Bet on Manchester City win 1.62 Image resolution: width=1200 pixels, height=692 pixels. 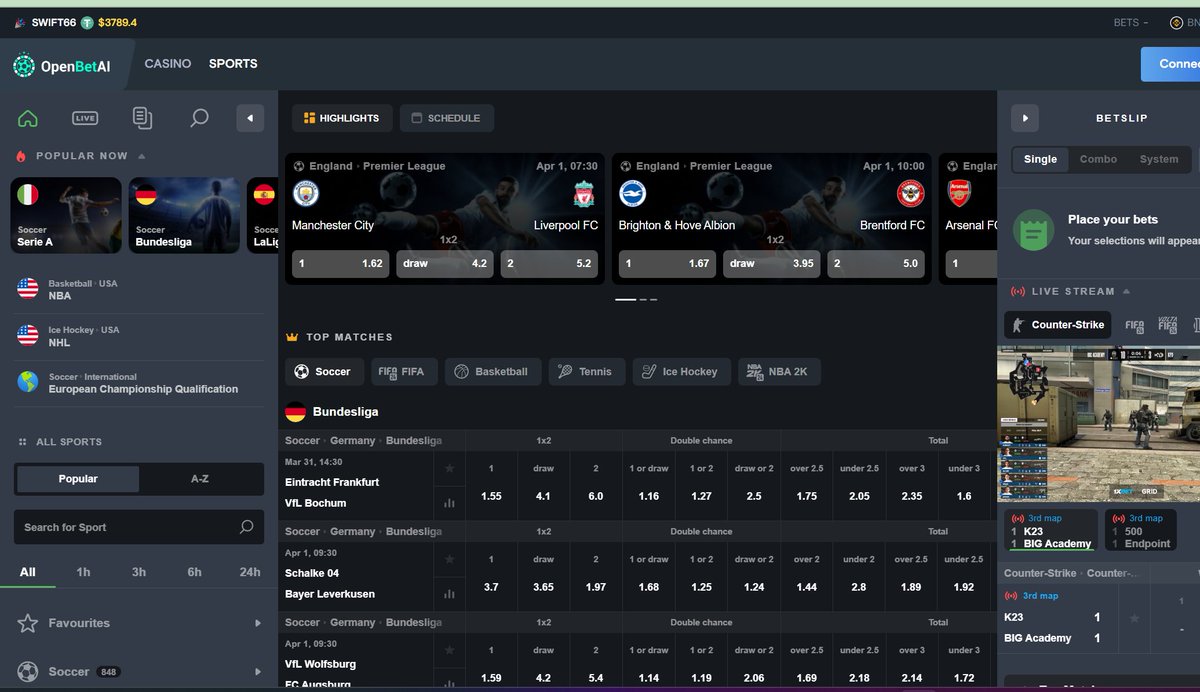pos(340,264)
